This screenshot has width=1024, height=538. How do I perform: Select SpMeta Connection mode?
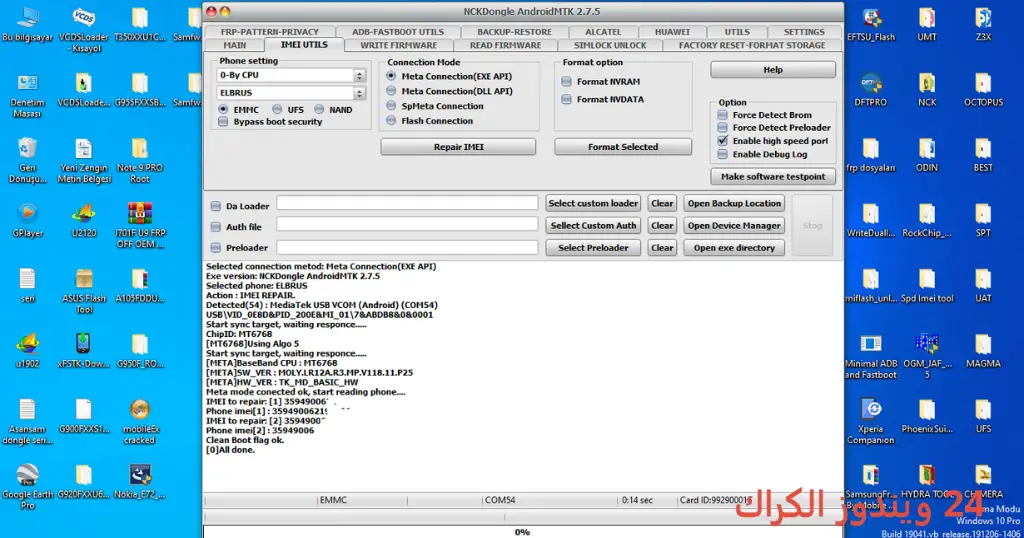391,106
